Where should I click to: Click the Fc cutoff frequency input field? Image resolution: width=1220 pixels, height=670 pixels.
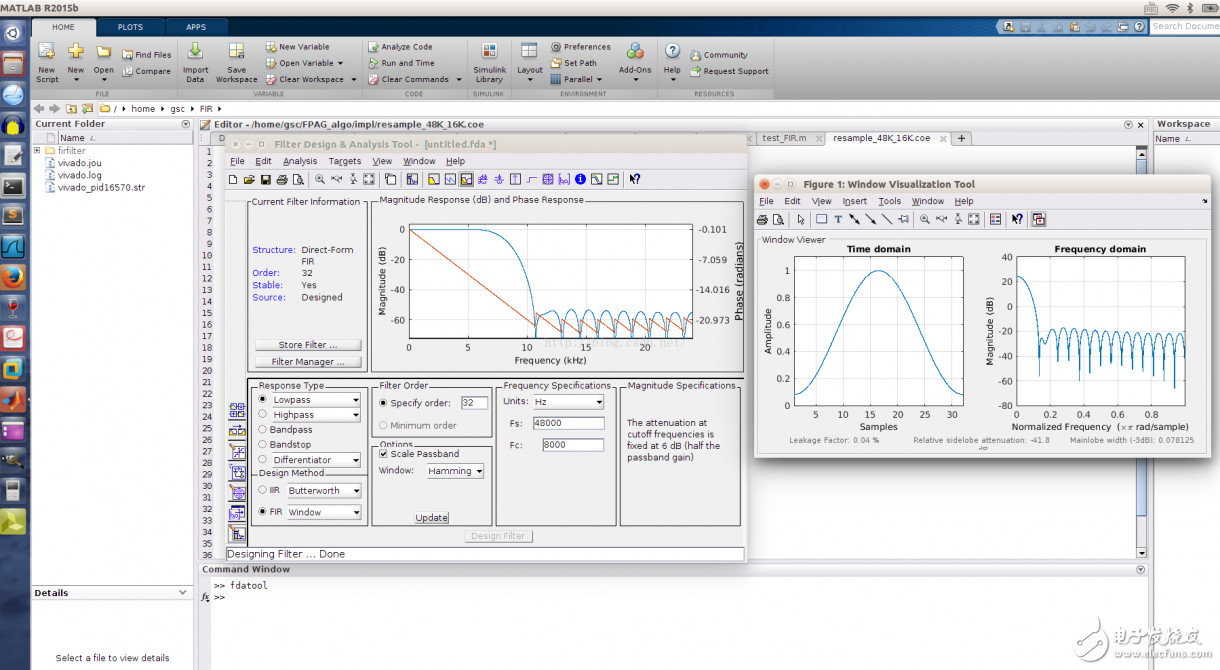573,445
